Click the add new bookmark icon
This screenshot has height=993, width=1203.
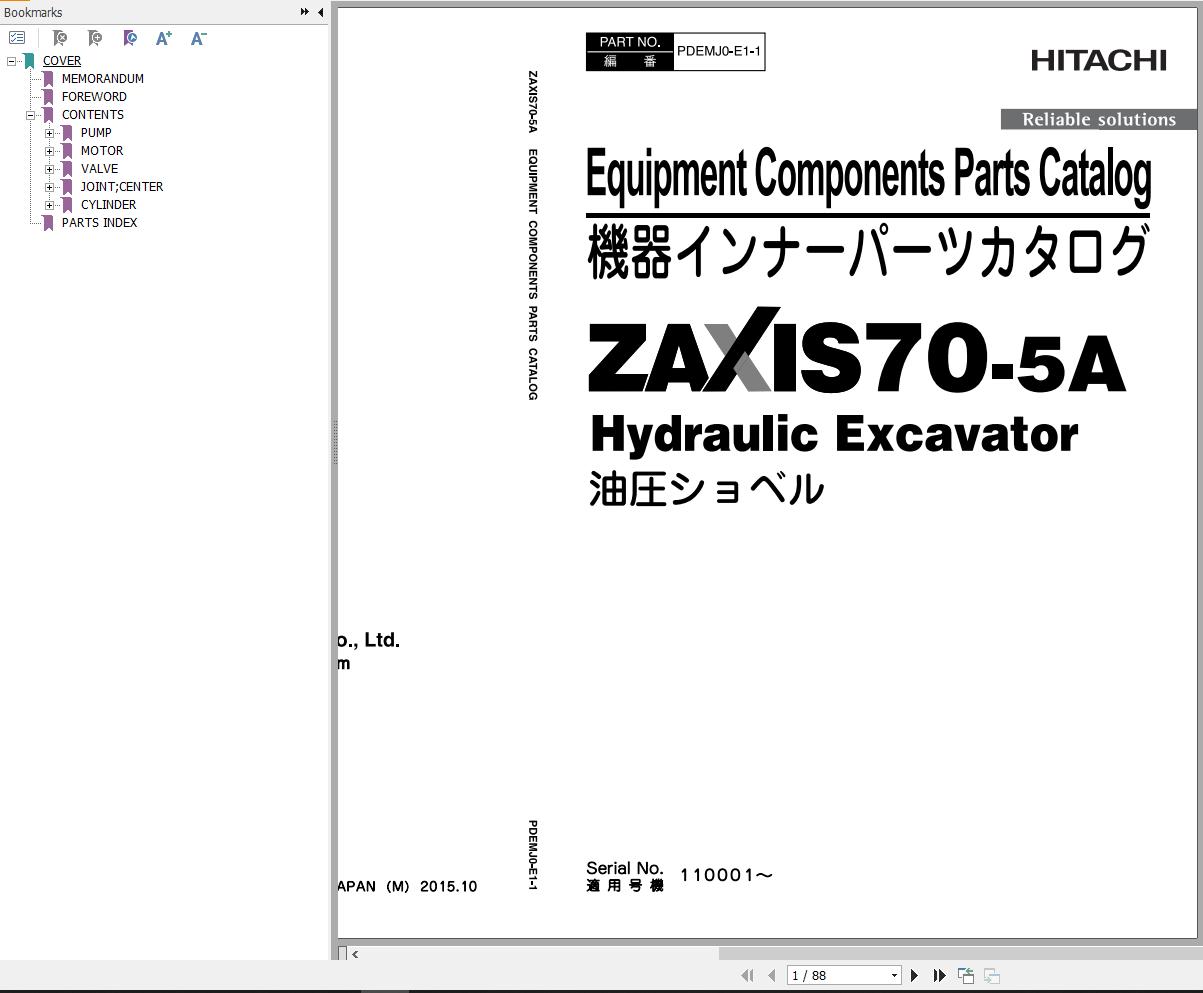pyautogui.click(x=95, y=38)
